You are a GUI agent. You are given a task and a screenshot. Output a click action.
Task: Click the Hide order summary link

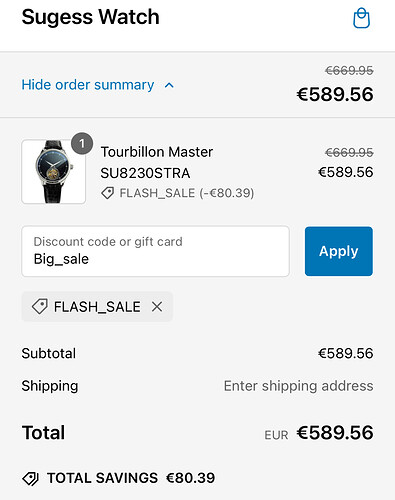click(x=88, y=85)
